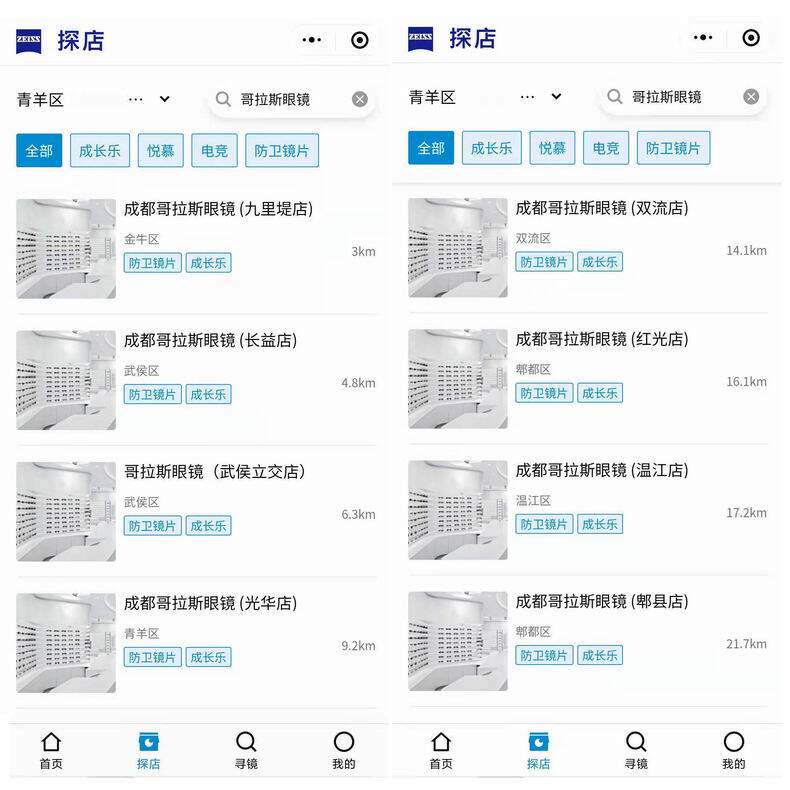Open 成都哥拉斯眼镜 (长益店) store
The image size is (790, 790).
tap(210, 340)
